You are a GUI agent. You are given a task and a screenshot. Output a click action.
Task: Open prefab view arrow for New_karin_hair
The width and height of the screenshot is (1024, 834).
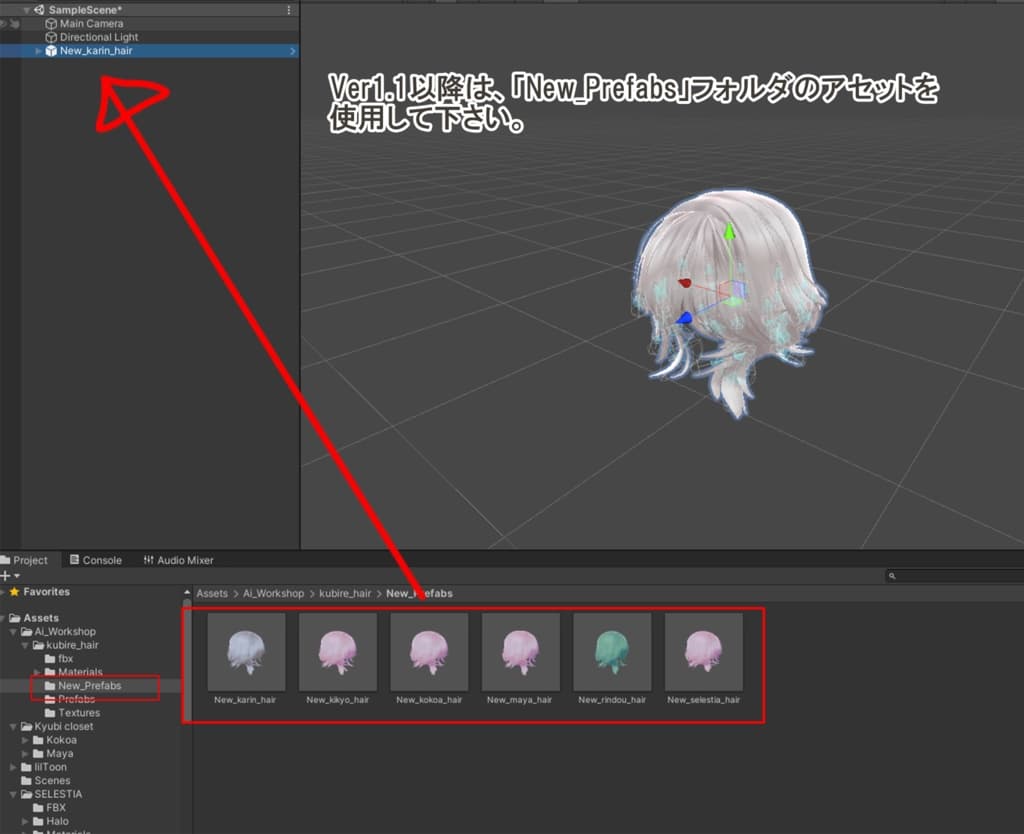click(292, 51)
